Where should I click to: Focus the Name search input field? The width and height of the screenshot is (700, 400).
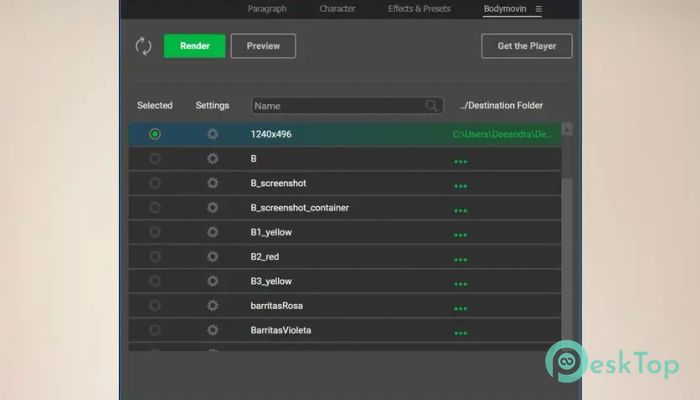coord(347,106)
